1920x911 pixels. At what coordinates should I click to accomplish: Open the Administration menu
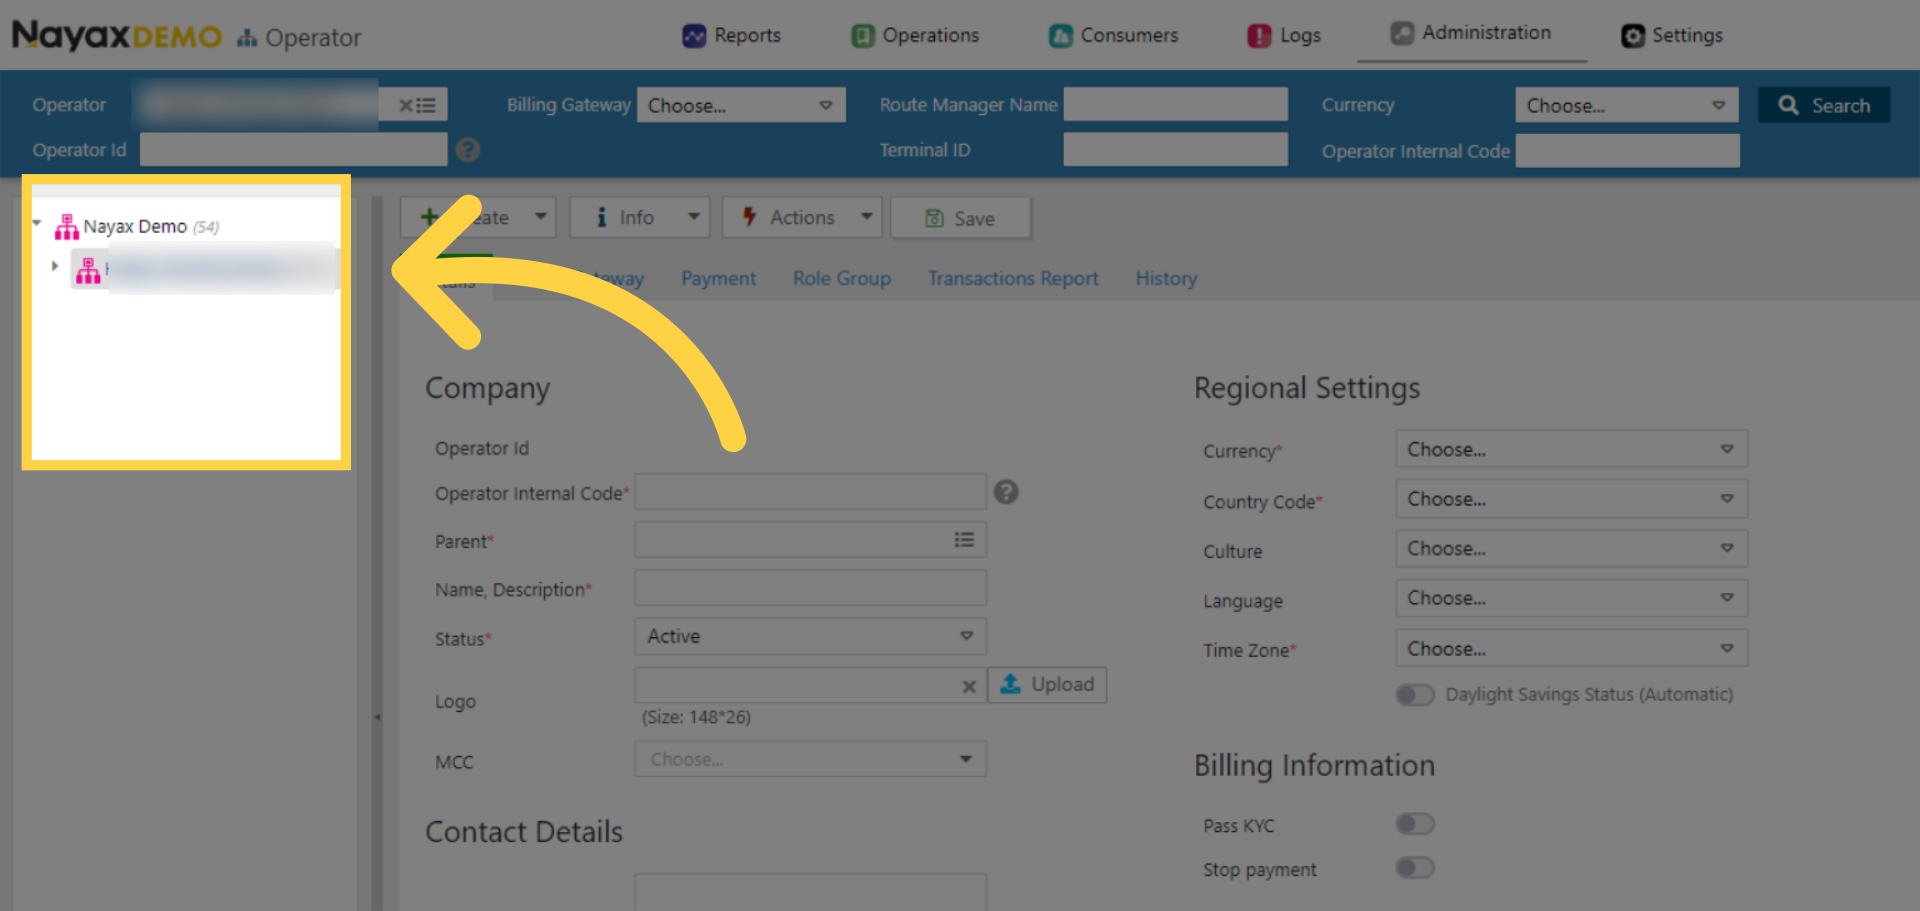[x=1471, y=33]
